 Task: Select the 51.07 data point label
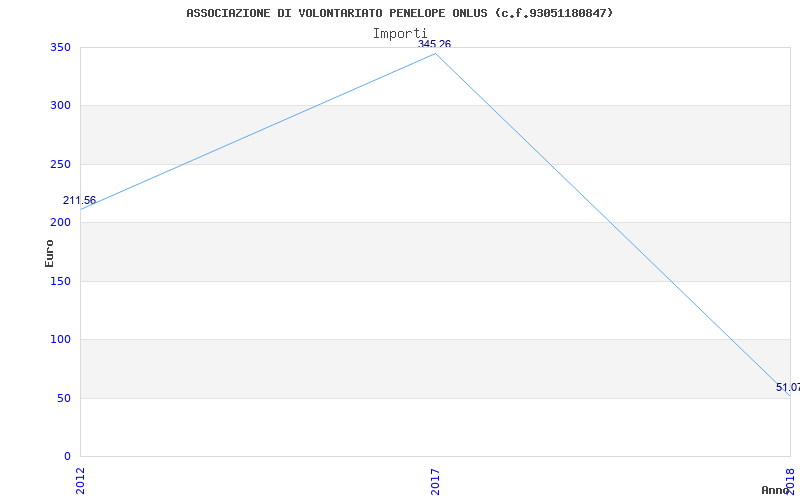(x=788, y=387)
